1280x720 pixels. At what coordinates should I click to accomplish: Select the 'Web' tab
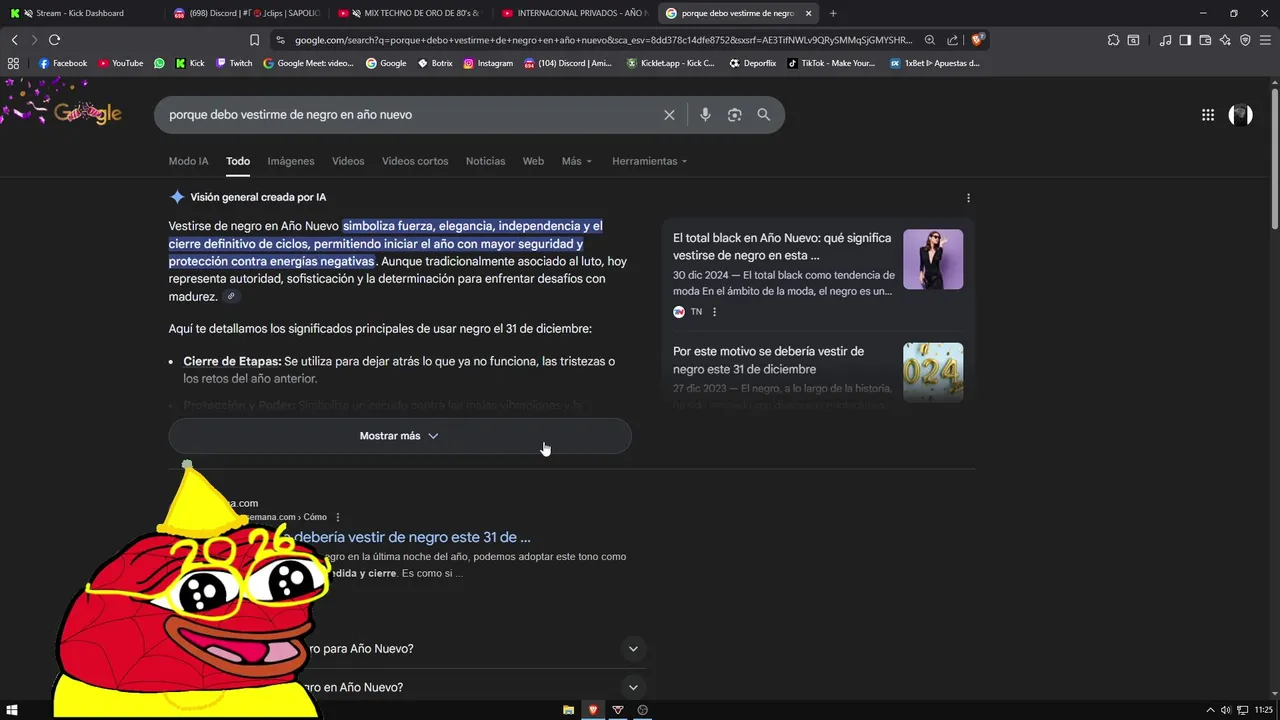pyautogui.click(x=533, y=161)
